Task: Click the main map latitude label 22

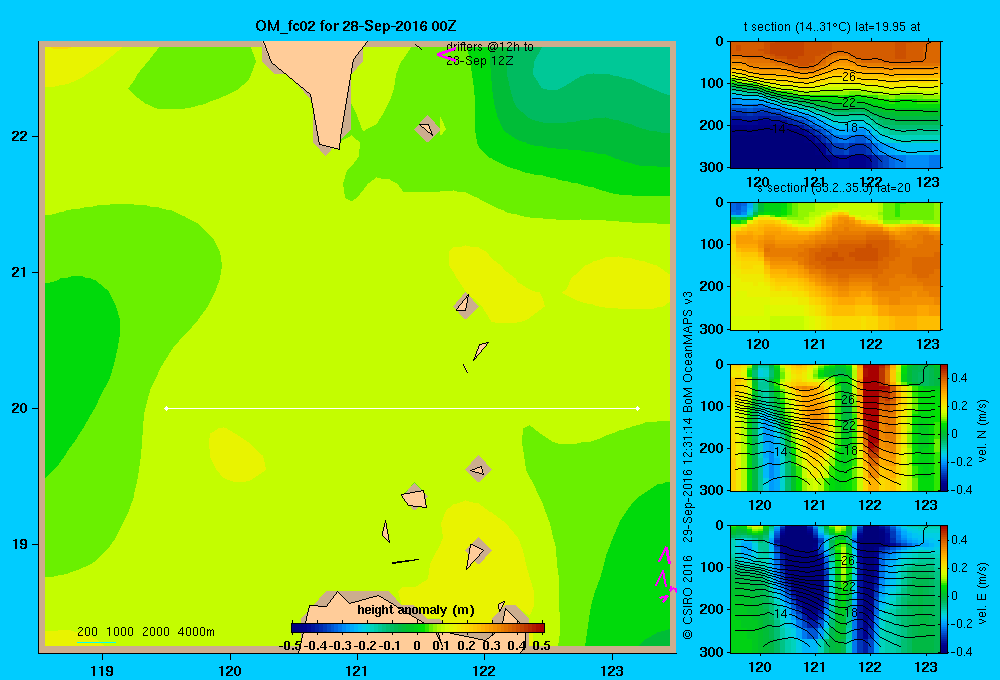Action: (x=20, y=137)
